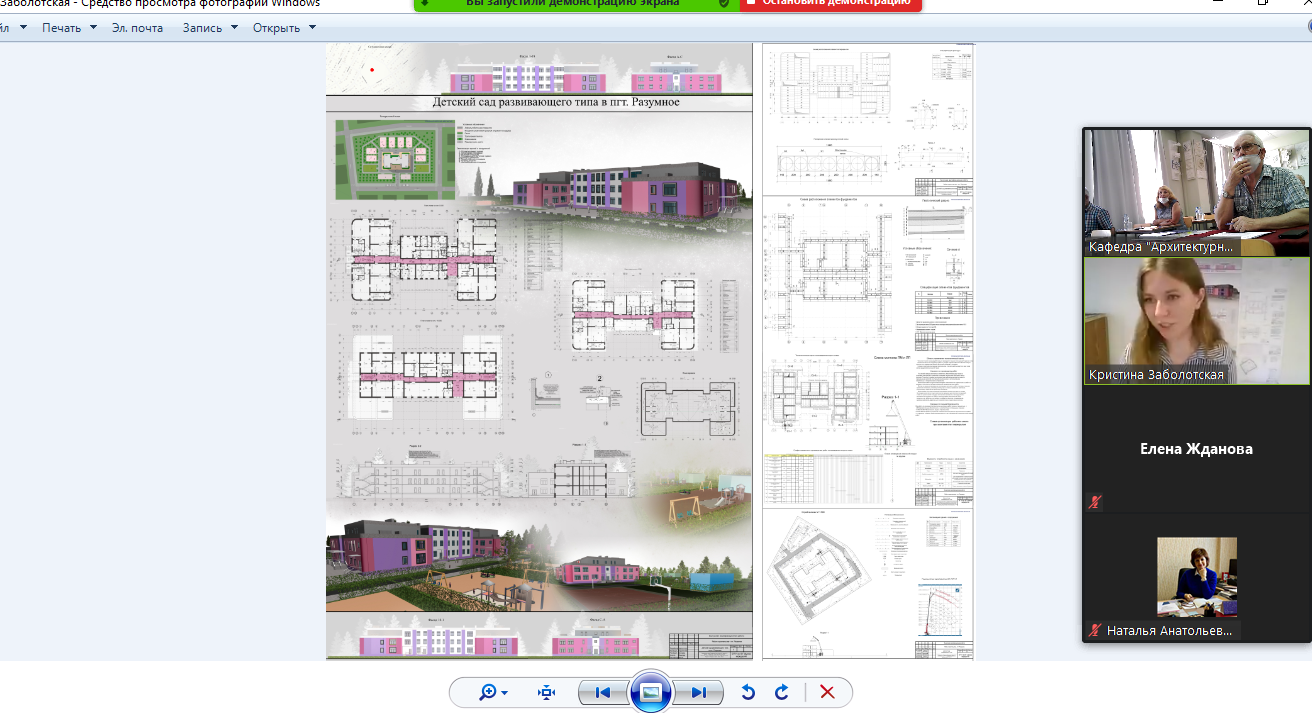The width and height of the screenshot is (1312, 713).
Task: Click muted microphone icon on Елена Жданова tile
Action: (x=1096, y=502)
